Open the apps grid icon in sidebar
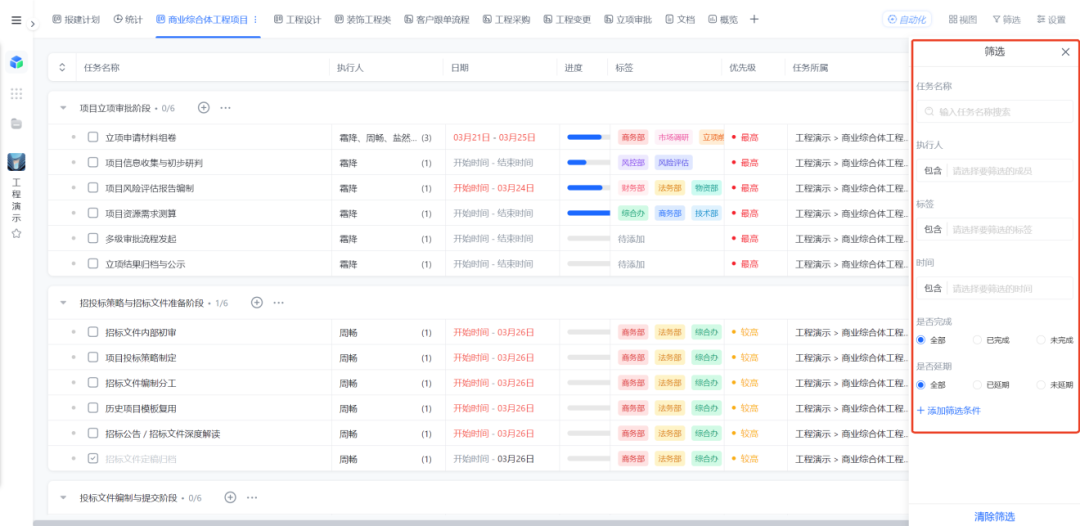 (x=17, y=94)
